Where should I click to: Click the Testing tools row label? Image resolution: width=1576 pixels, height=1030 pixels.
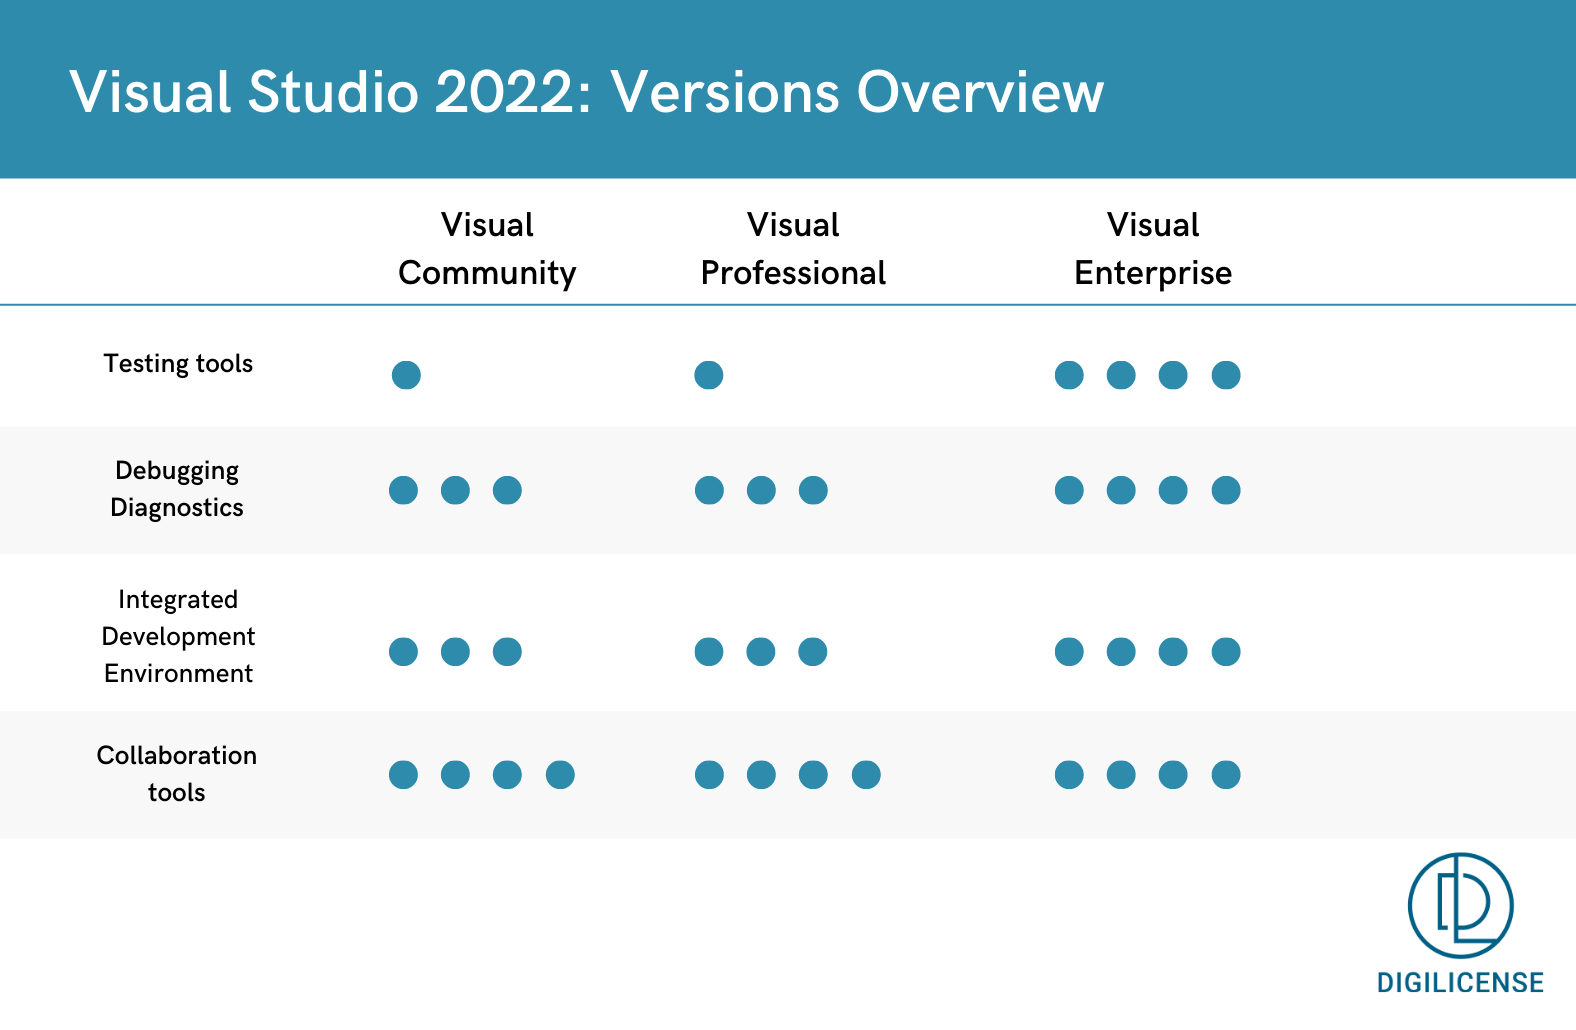click(x=178, y=364)
